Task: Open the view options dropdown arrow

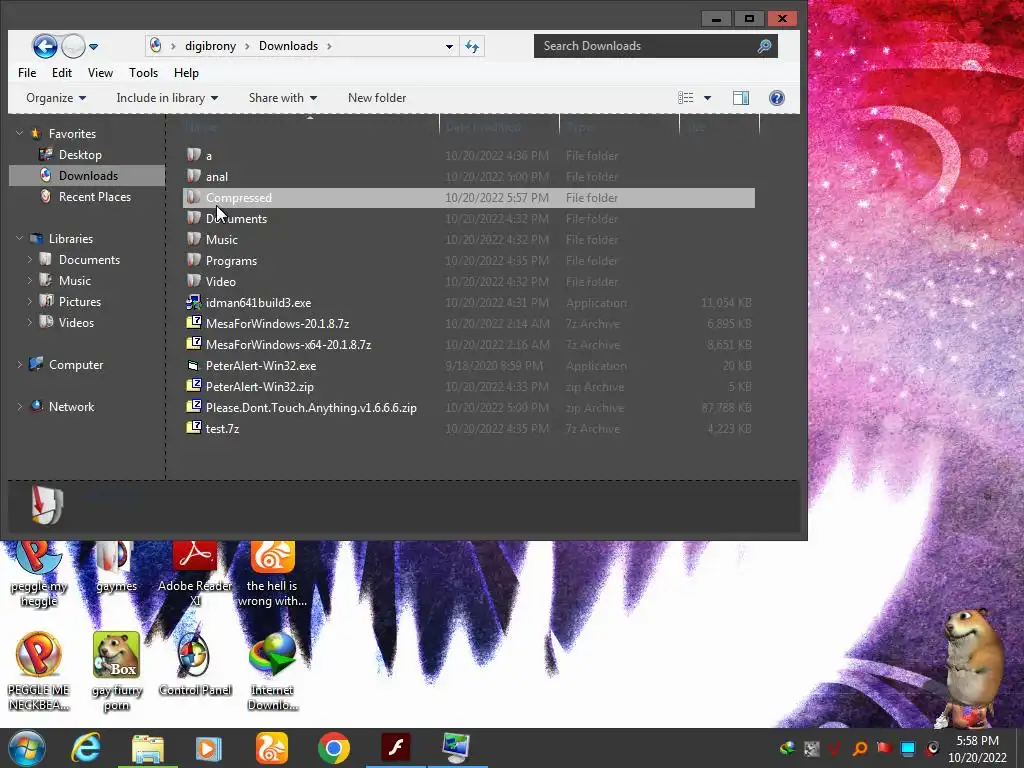Action: click(x=707, y=98)
